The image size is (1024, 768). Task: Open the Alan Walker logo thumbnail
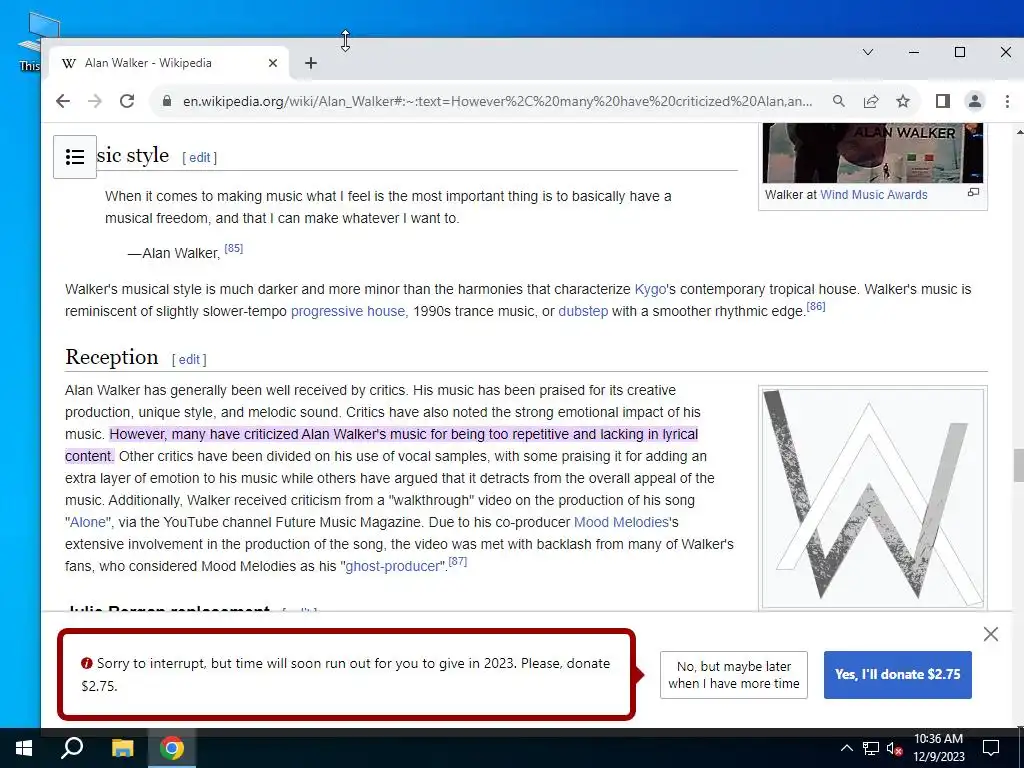873,498
